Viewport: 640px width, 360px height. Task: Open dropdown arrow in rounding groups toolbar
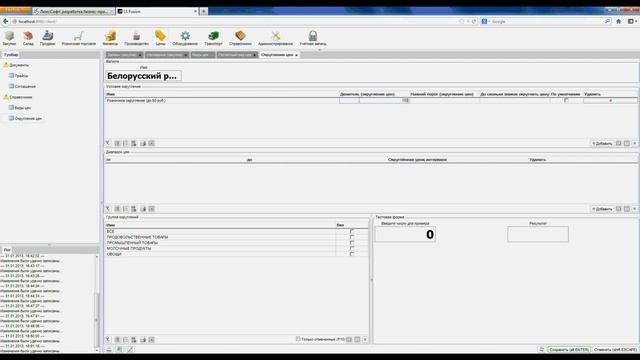[365, 340]
